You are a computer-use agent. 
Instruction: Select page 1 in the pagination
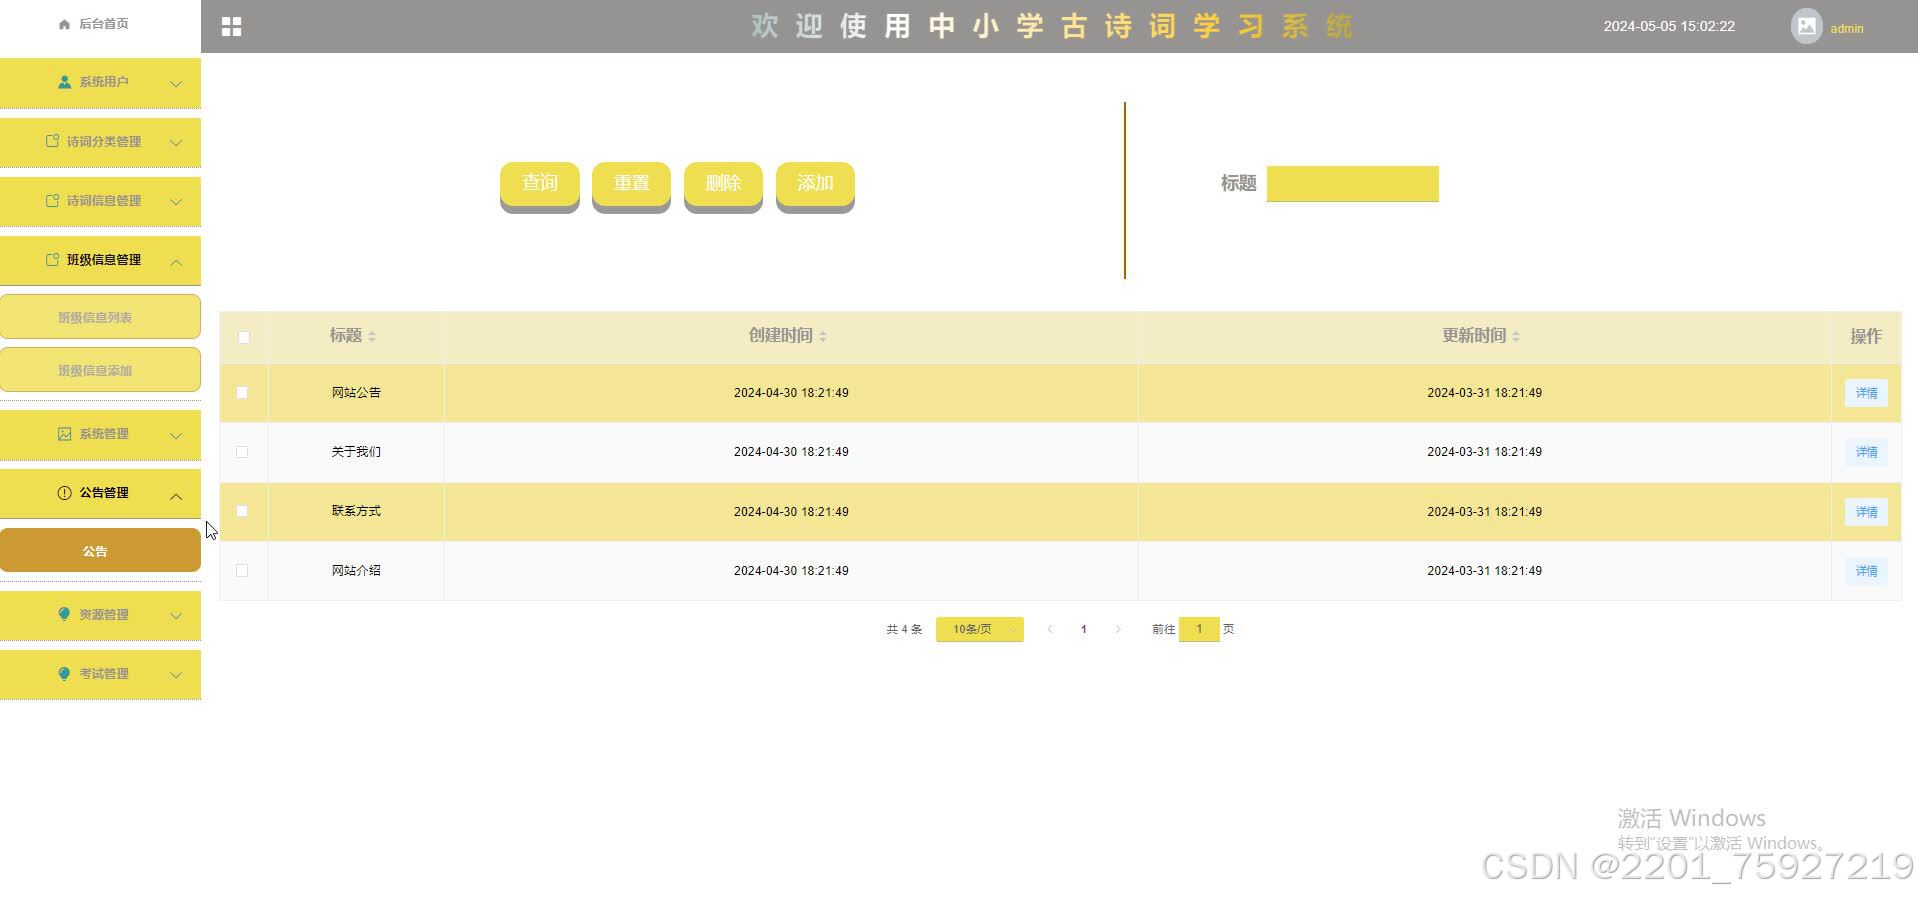pos(1084,629)
